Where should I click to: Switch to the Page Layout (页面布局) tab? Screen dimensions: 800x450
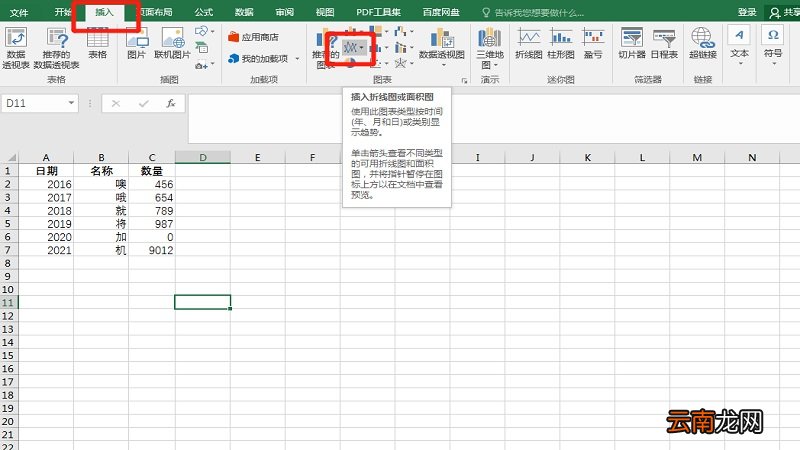click(156, 12)
